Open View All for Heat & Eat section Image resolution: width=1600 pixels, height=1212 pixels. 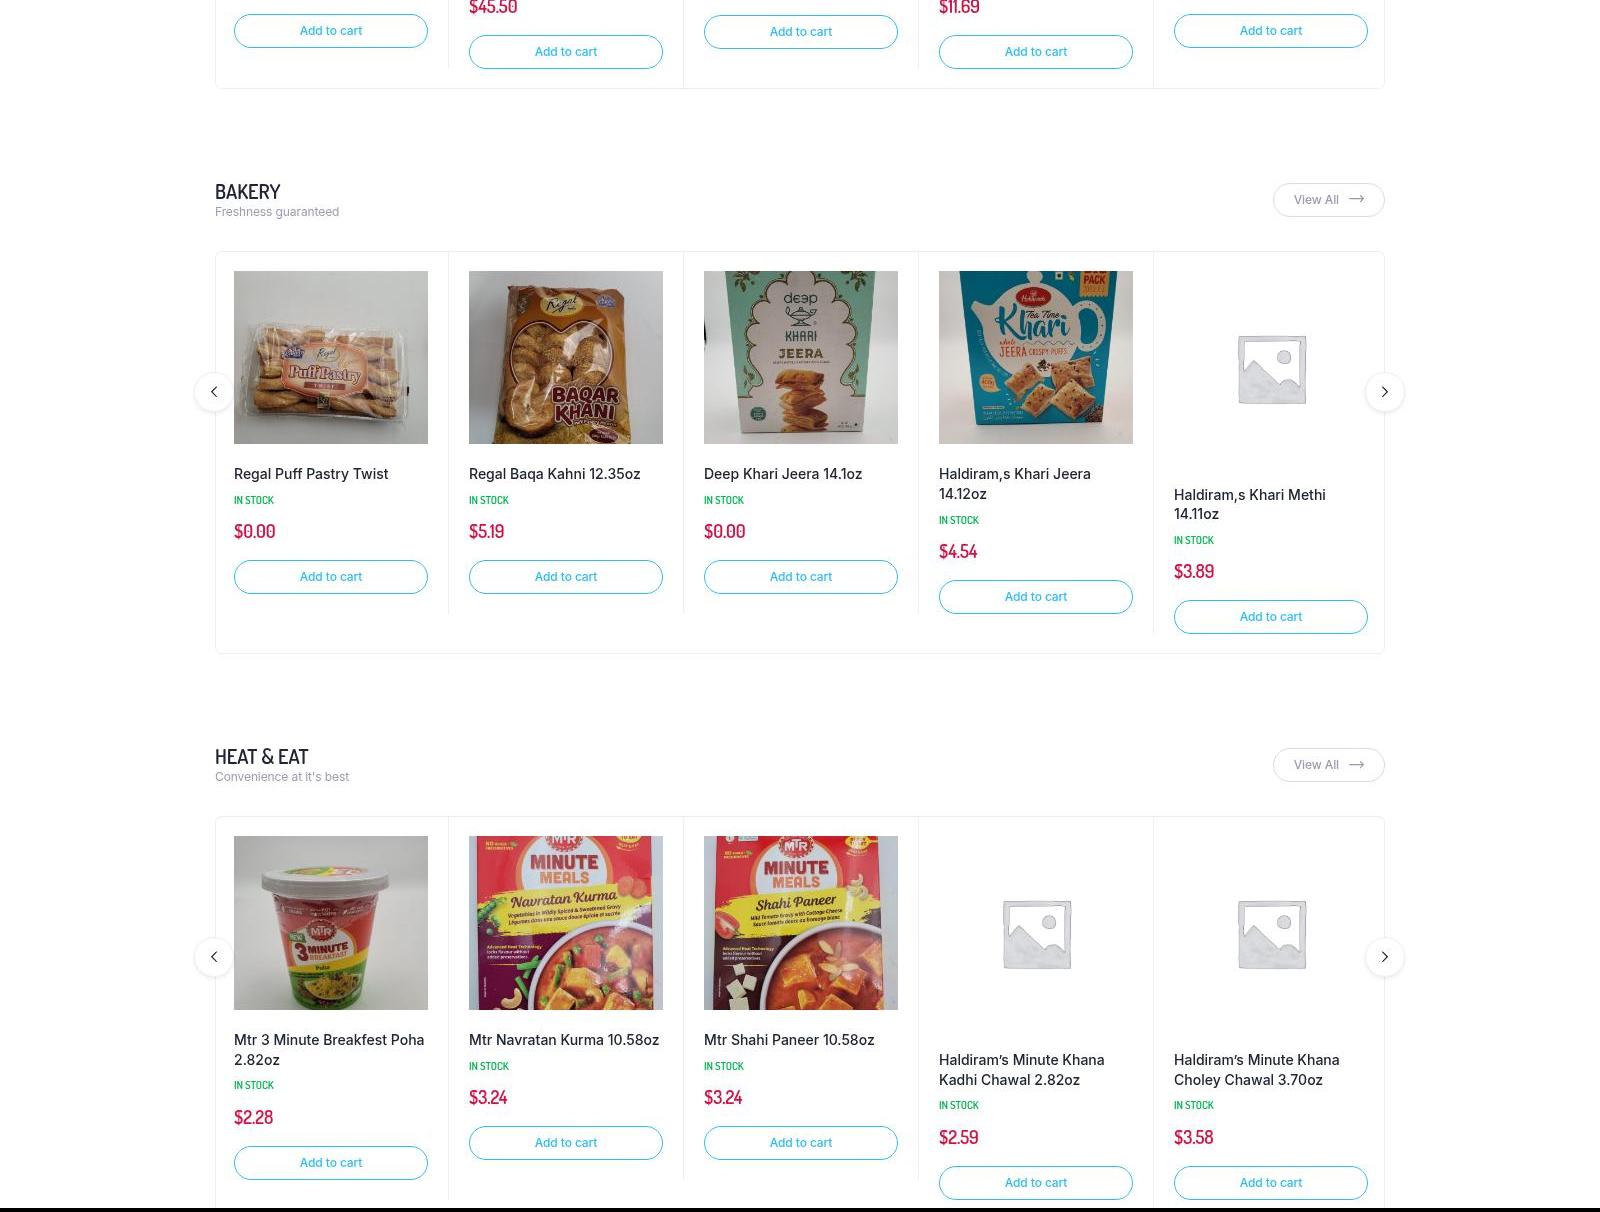[1328, 765]
